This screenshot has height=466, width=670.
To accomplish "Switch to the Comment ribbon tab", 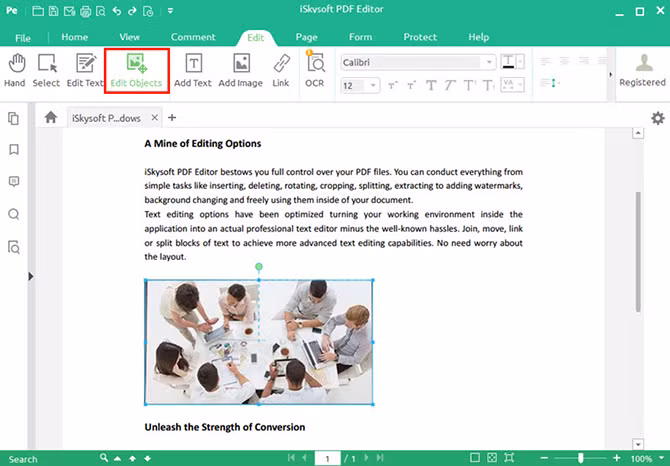I will point(192,37).
